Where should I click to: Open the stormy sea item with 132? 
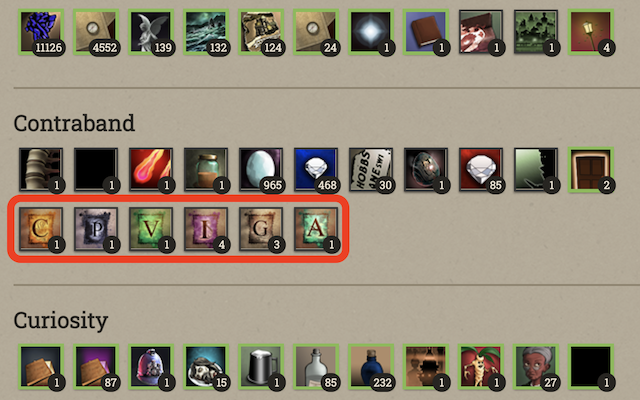coord(206,32)
